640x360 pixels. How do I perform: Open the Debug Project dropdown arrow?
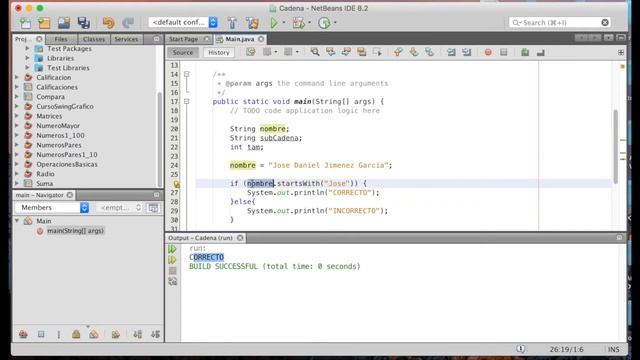[309, 23]
